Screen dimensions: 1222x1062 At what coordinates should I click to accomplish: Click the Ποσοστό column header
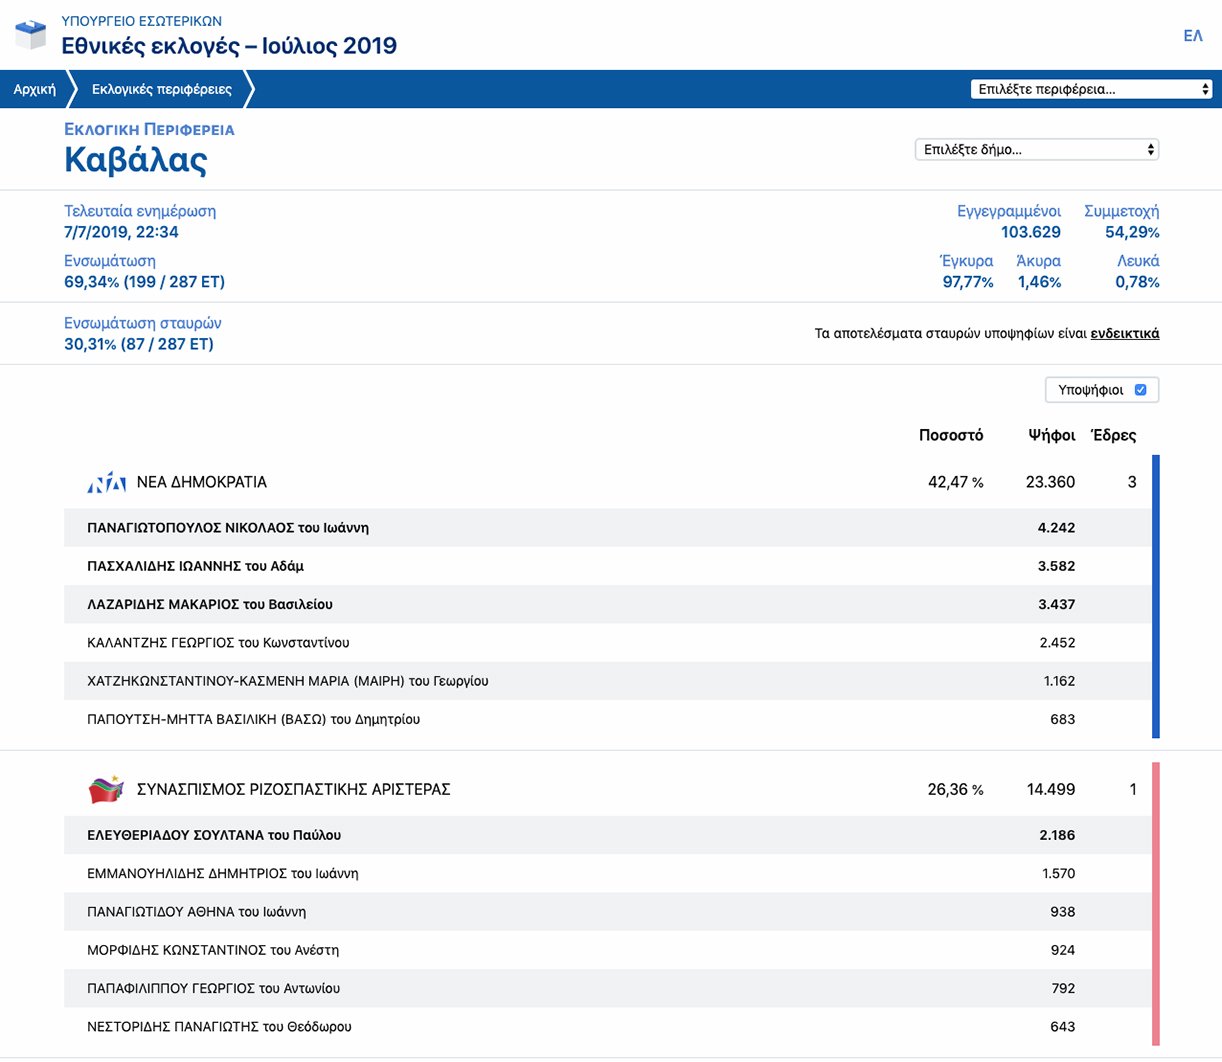(x=951, y=435)
